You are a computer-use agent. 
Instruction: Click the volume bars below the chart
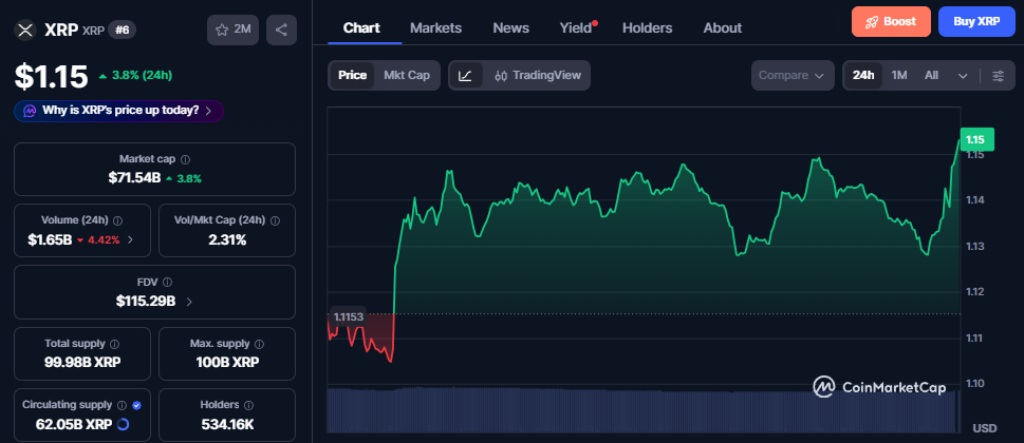[x=643, y=410]
